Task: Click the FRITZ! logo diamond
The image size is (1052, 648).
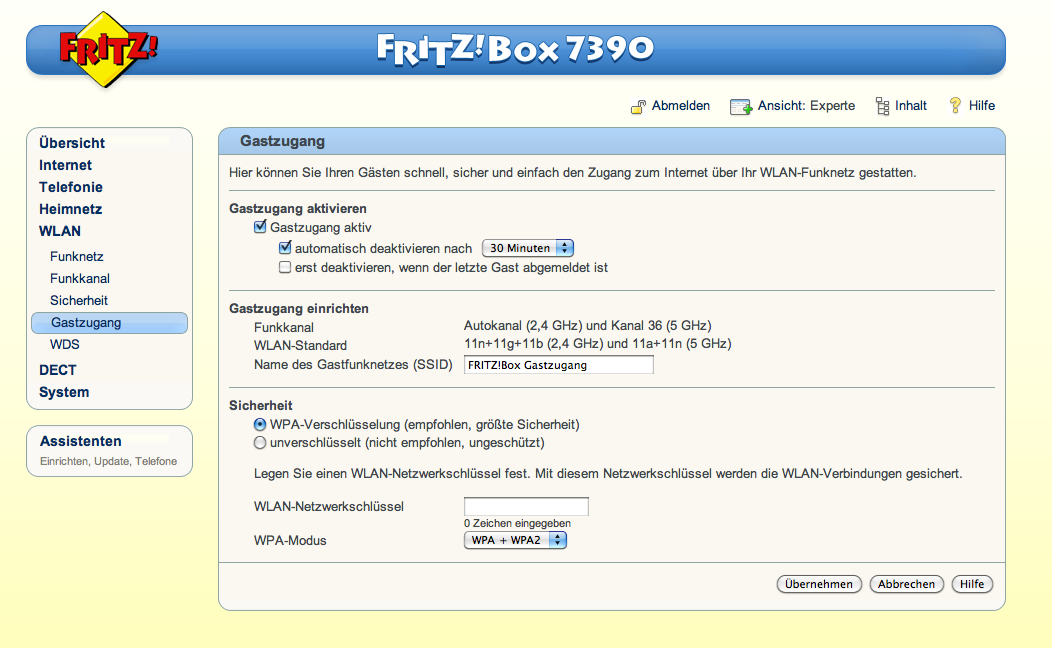Action: point(104,49)
